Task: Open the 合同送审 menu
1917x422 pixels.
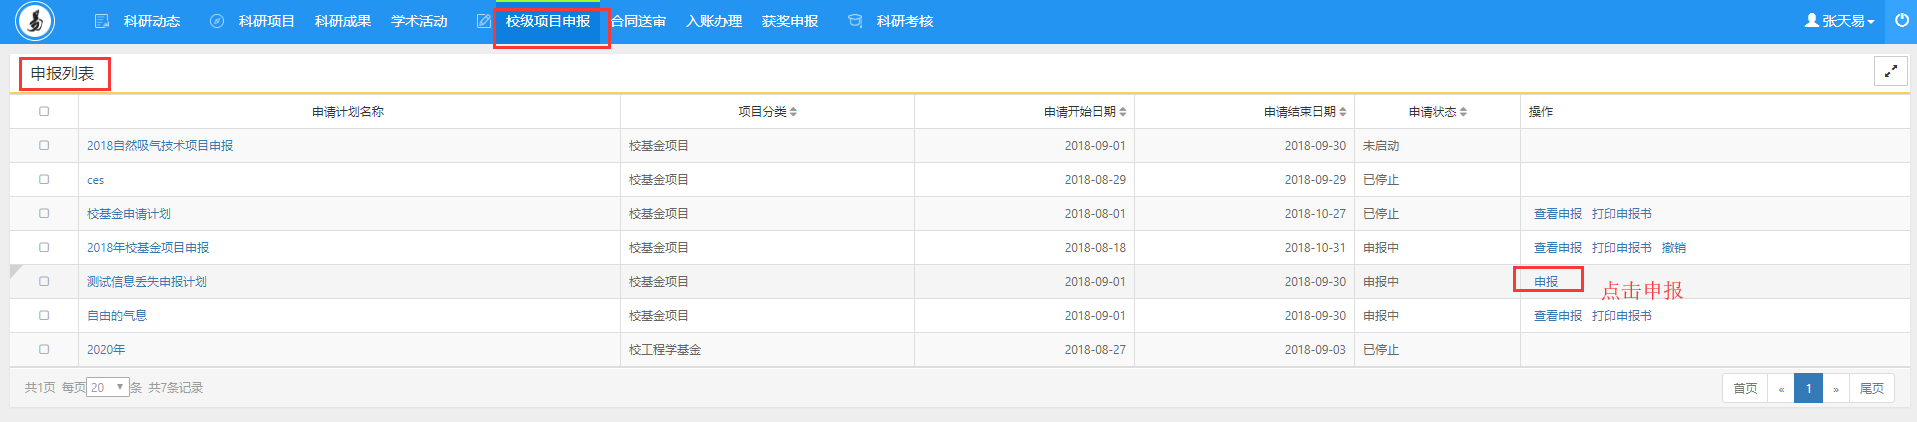Action: tap(639, 21)
